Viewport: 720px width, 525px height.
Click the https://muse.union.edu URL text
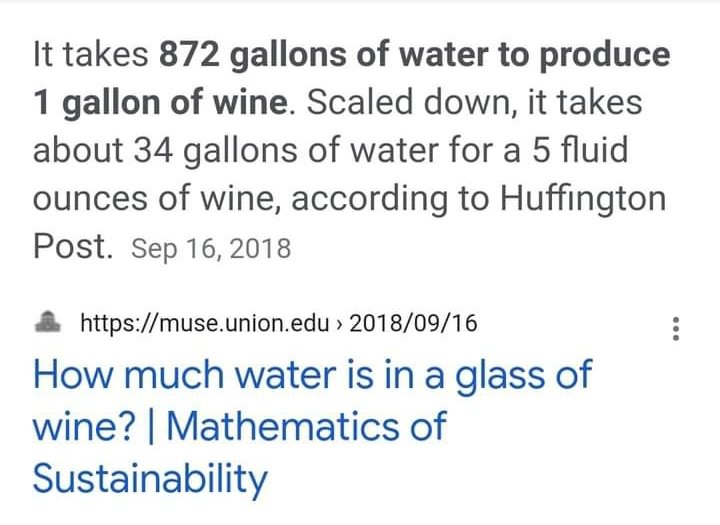point(207,323)
